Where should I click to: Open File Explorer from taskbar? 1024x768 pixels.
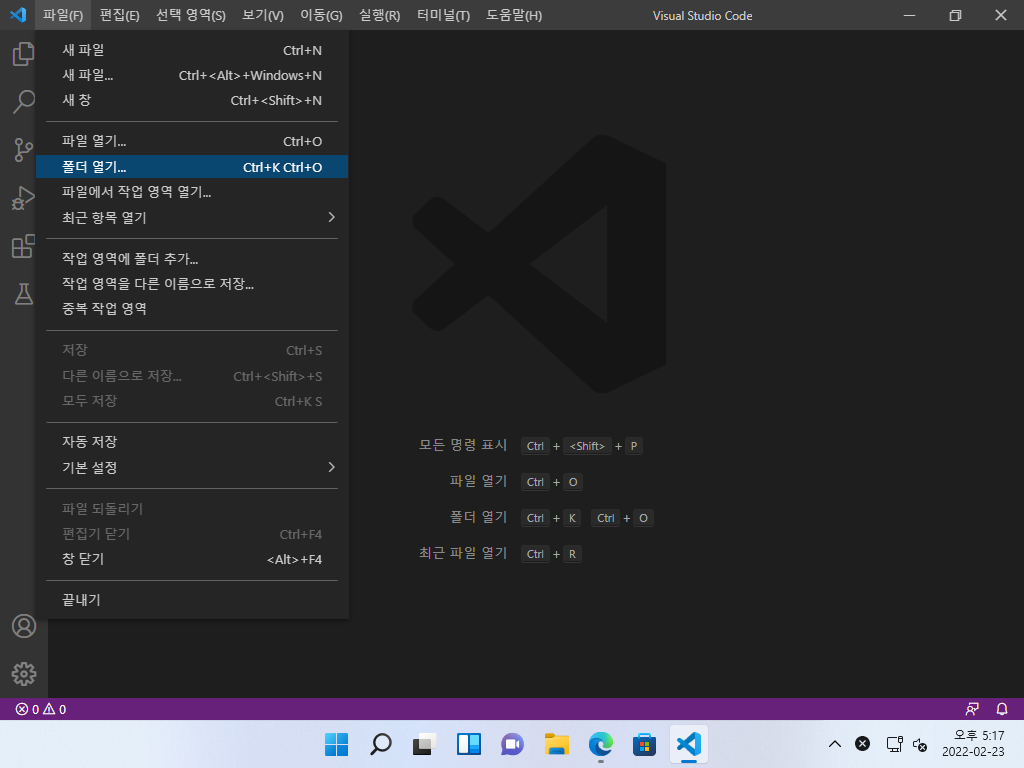pyautogui.click(x=557, y=744)
